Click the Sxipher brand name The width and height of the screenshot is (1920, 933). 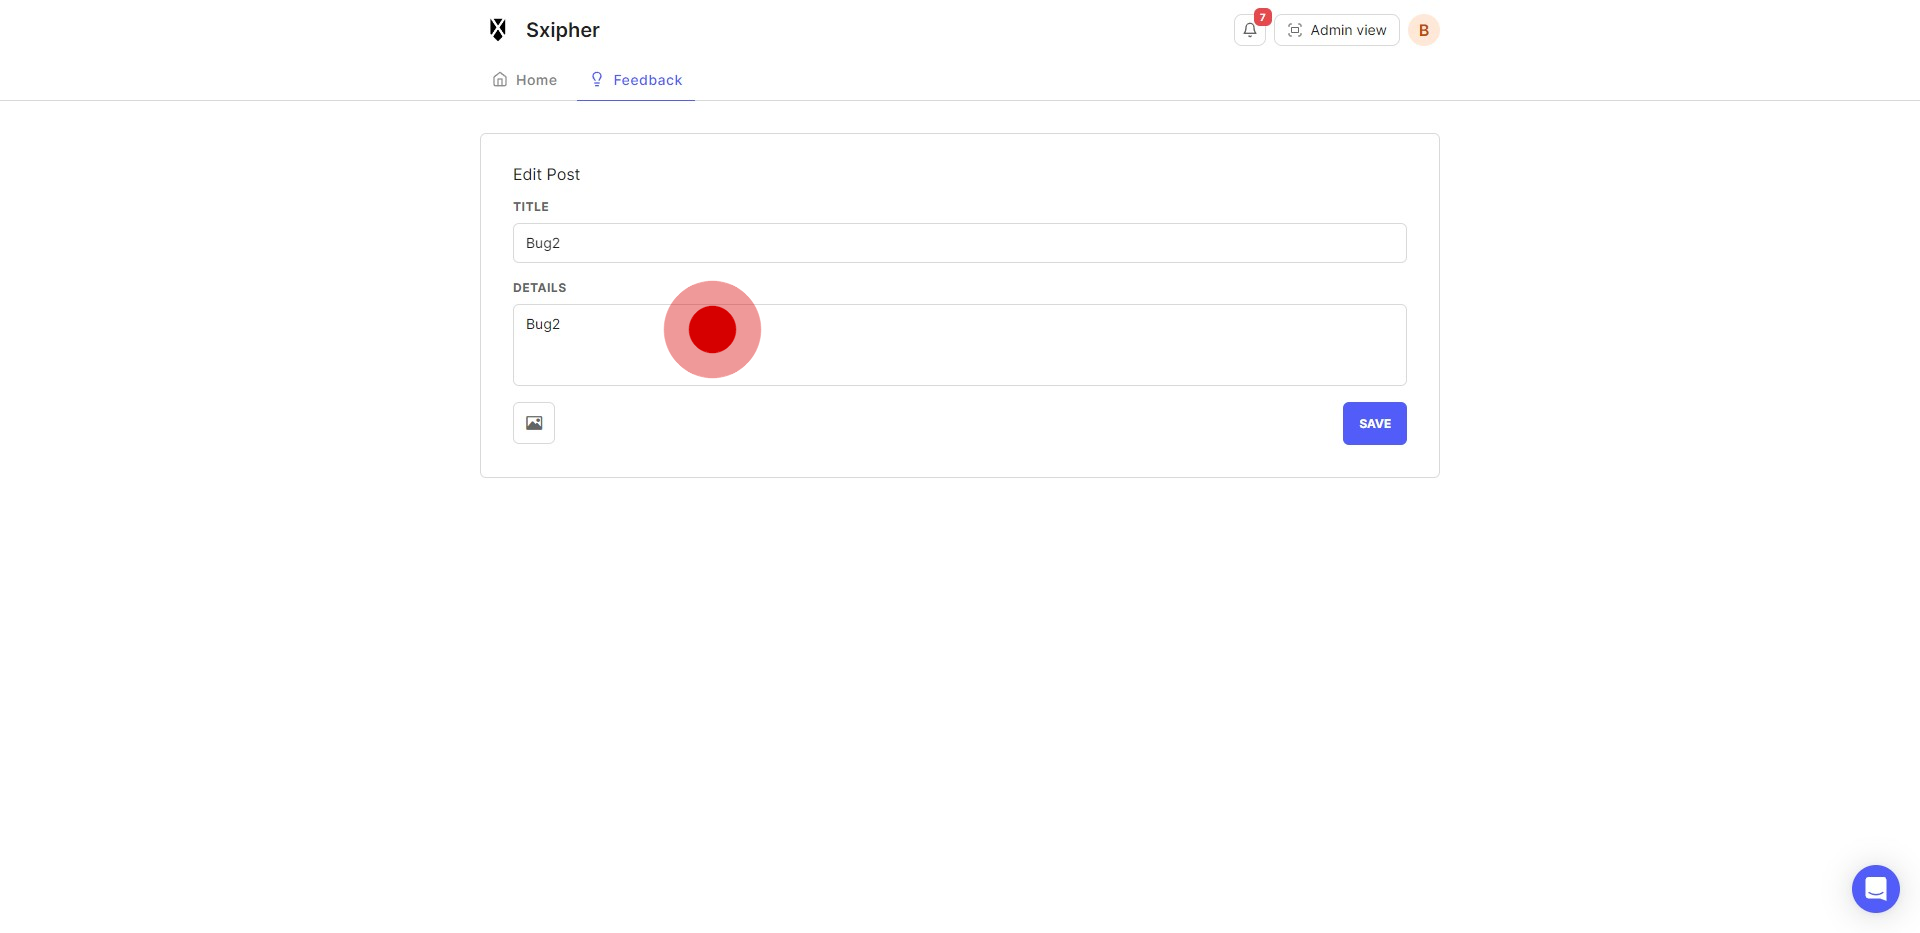562,30
